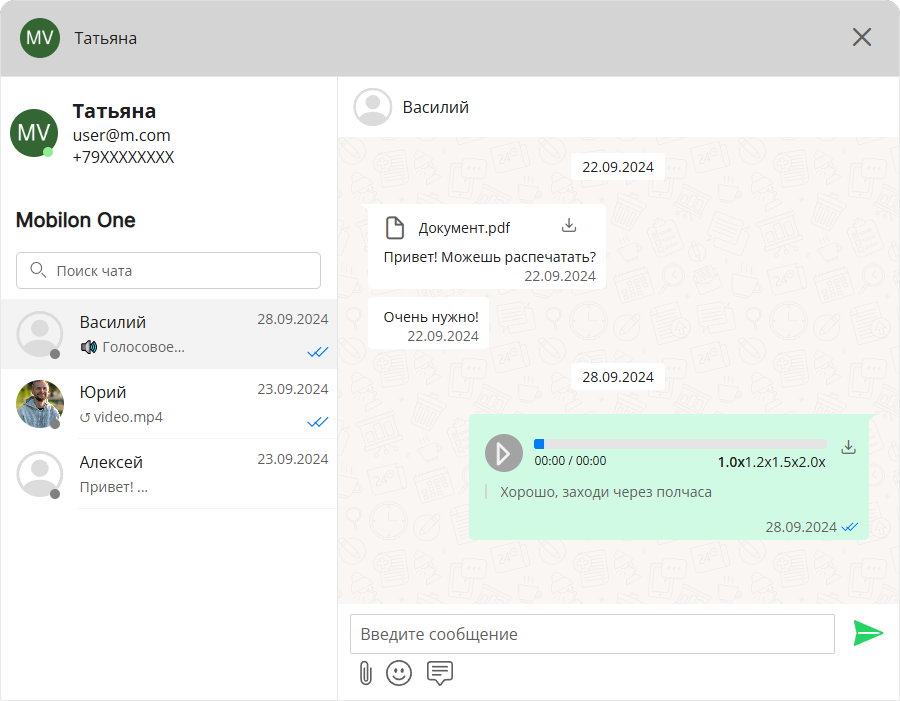This screenshot has height=701, width=900.
Task: Download the Документ.pdf file
Action: point(569,225)
